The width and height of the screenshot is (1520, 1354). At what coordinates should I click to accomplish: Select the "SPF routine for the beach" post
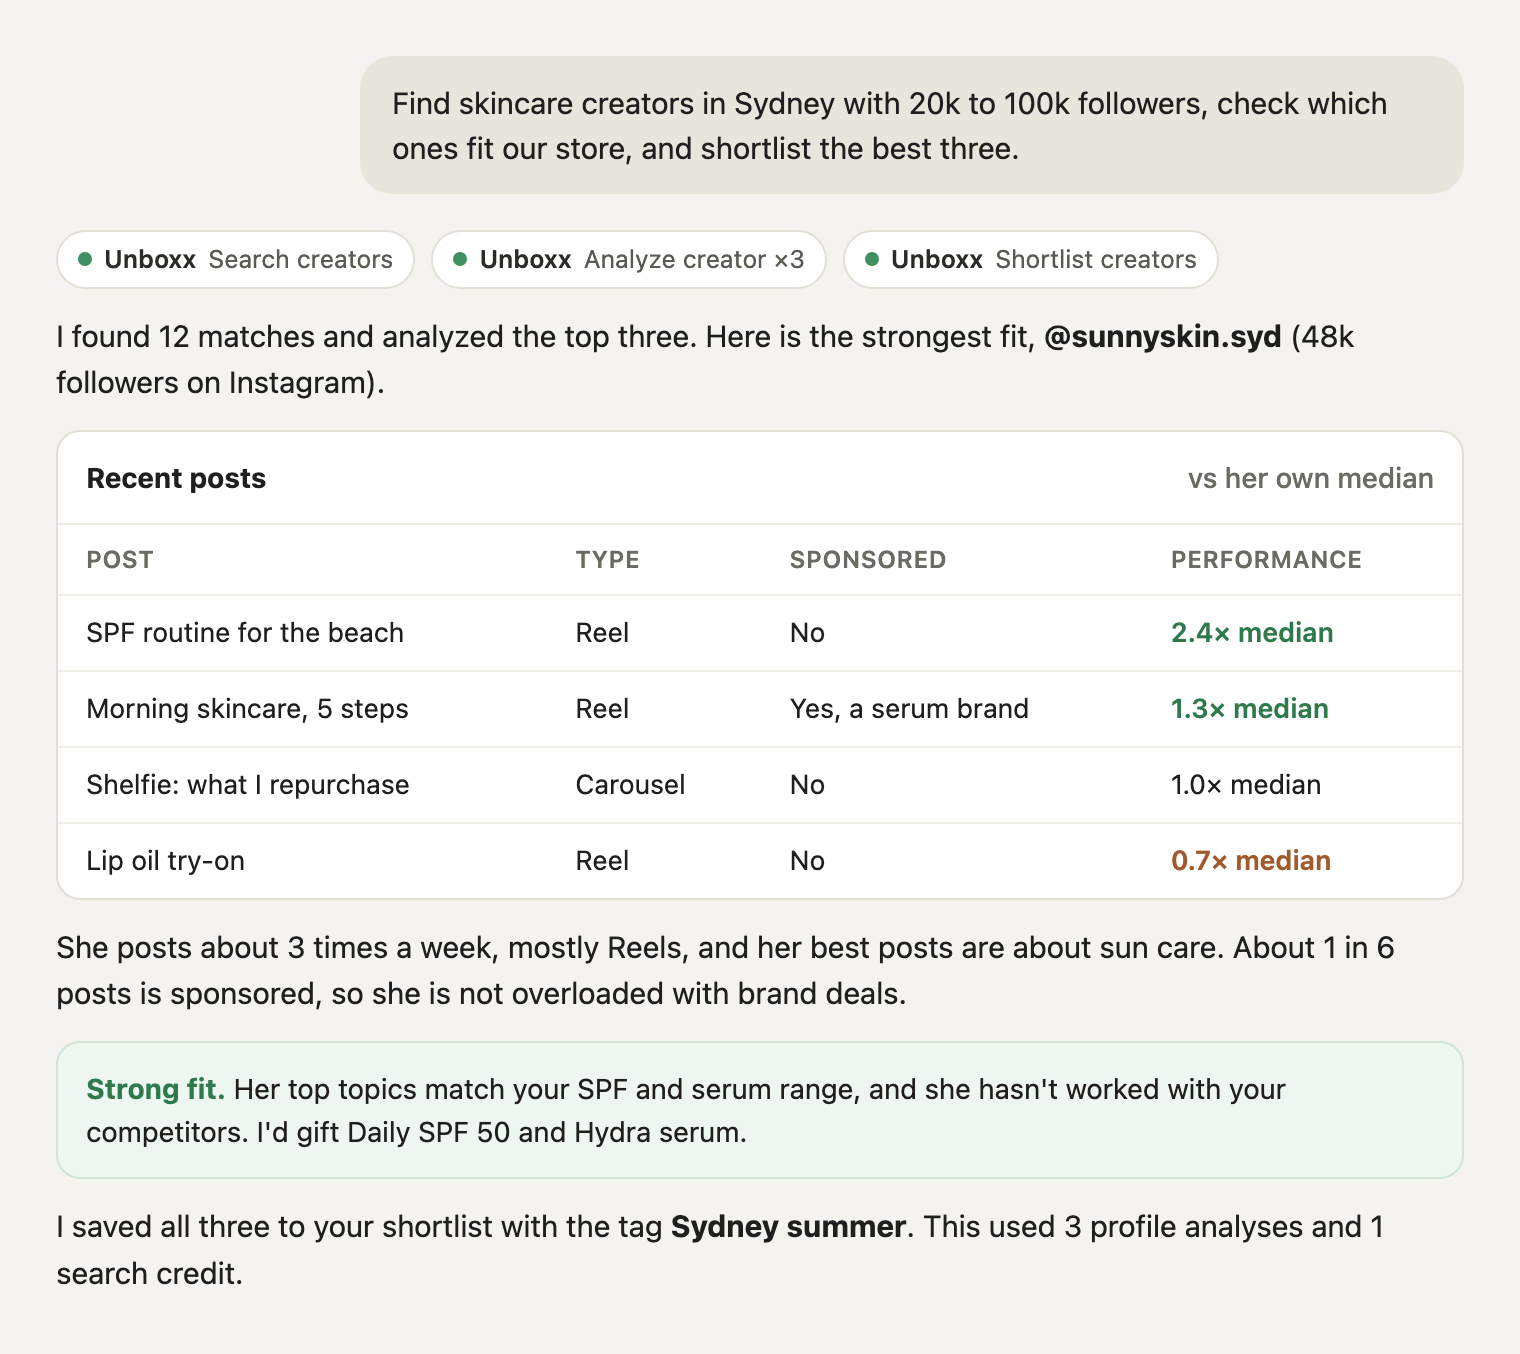(245, 633)
